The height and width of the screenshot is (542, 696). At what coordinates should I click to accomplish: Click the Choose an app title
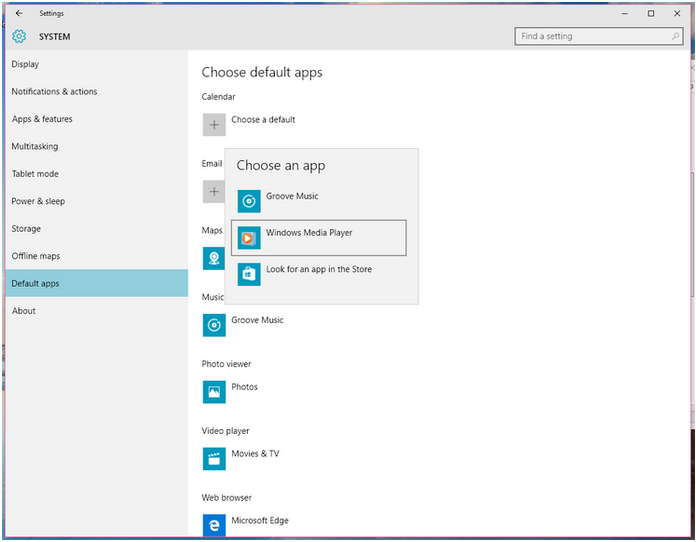coord(281,166)
